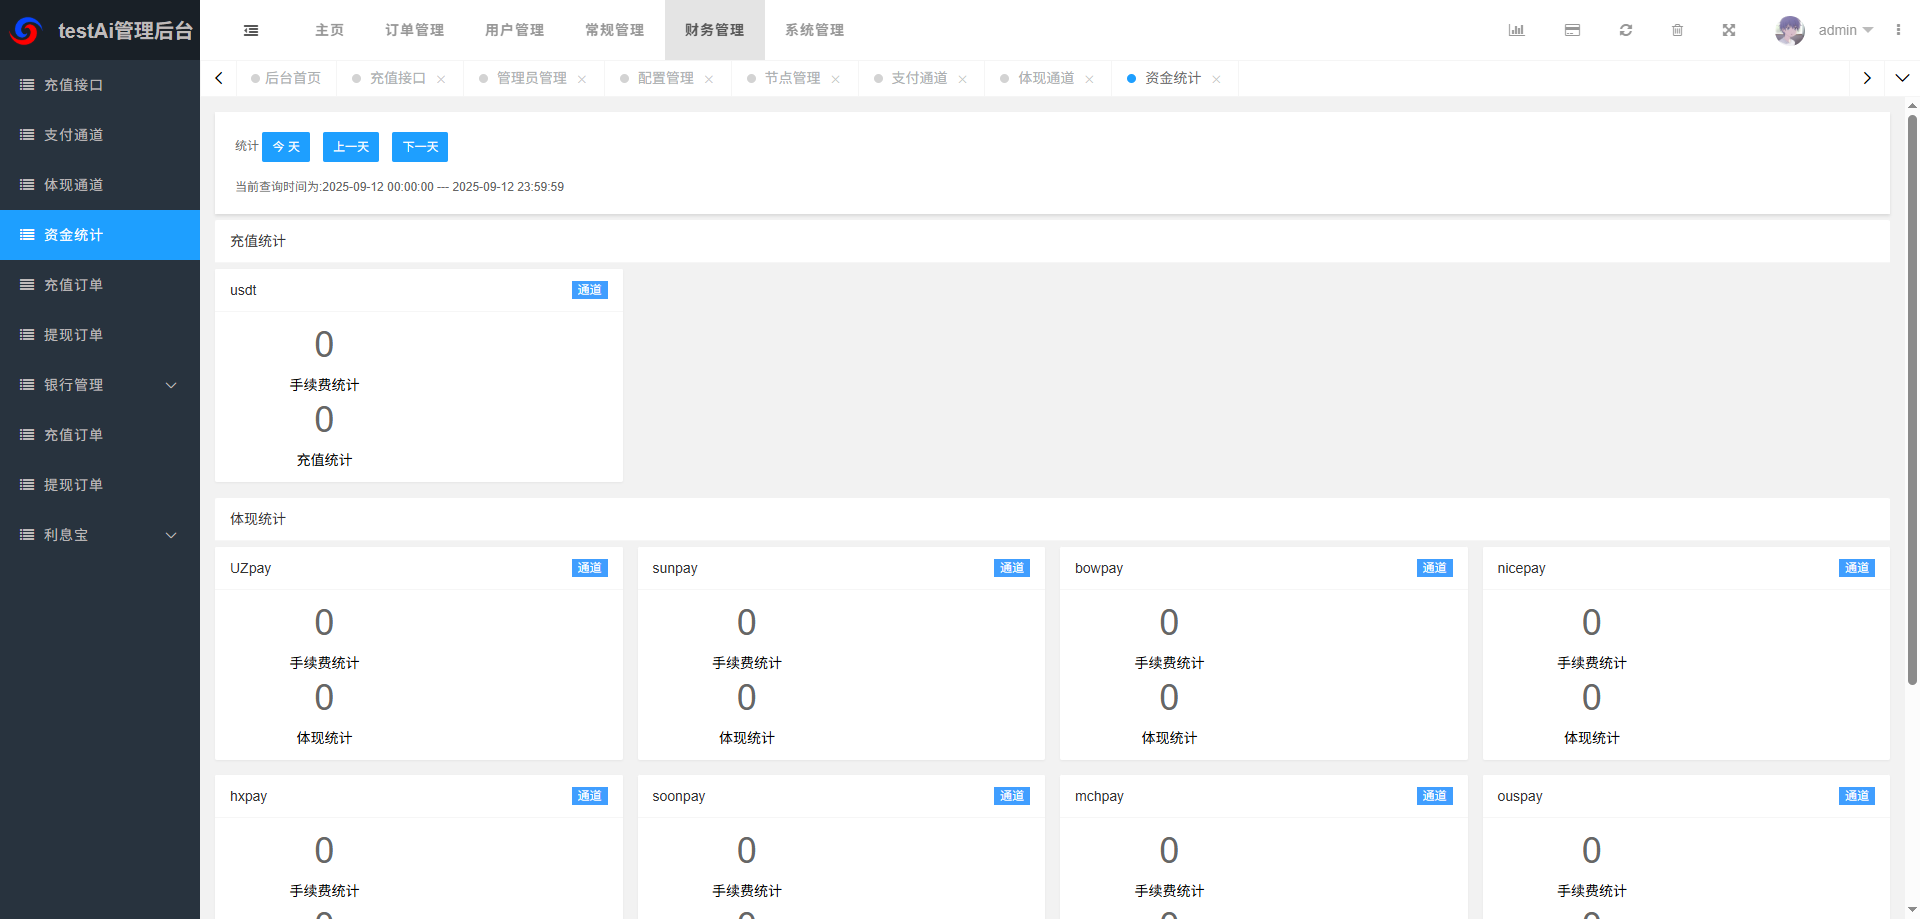Screen dimensions: 1920x919
Task: Click the 通道 badge on usdt card
Action: (x=589, y=289)
